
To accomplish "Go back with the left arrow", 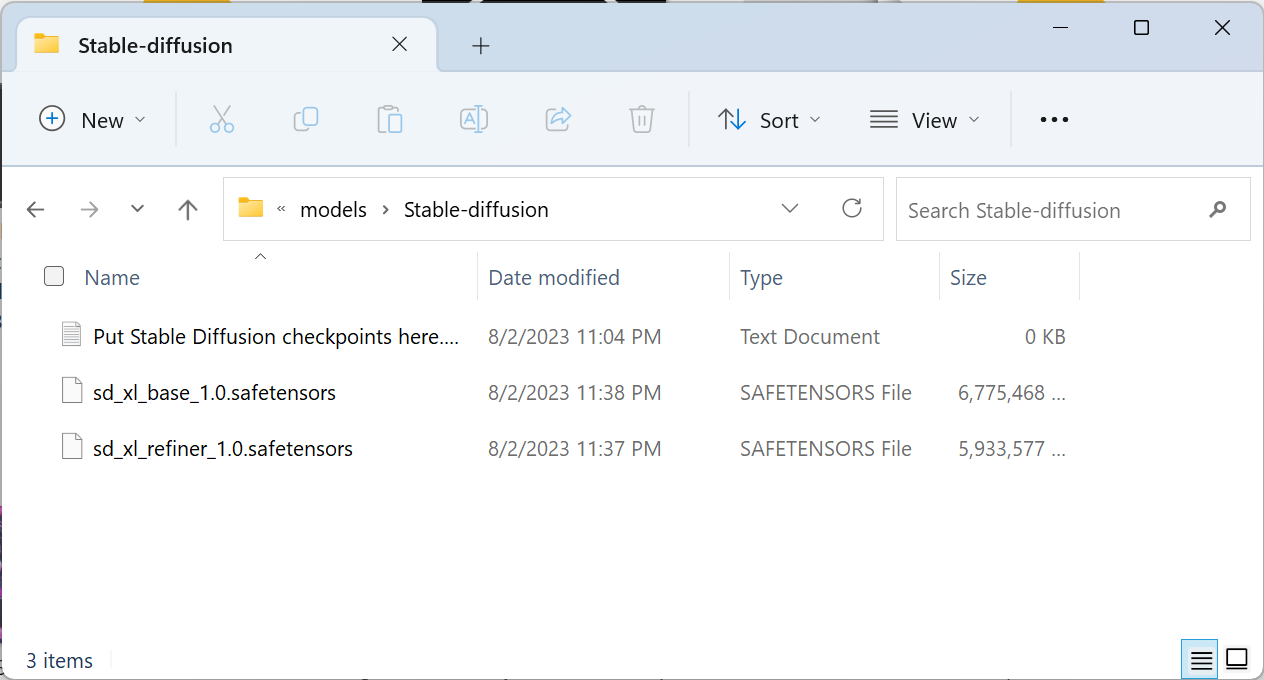I will 36,209.
